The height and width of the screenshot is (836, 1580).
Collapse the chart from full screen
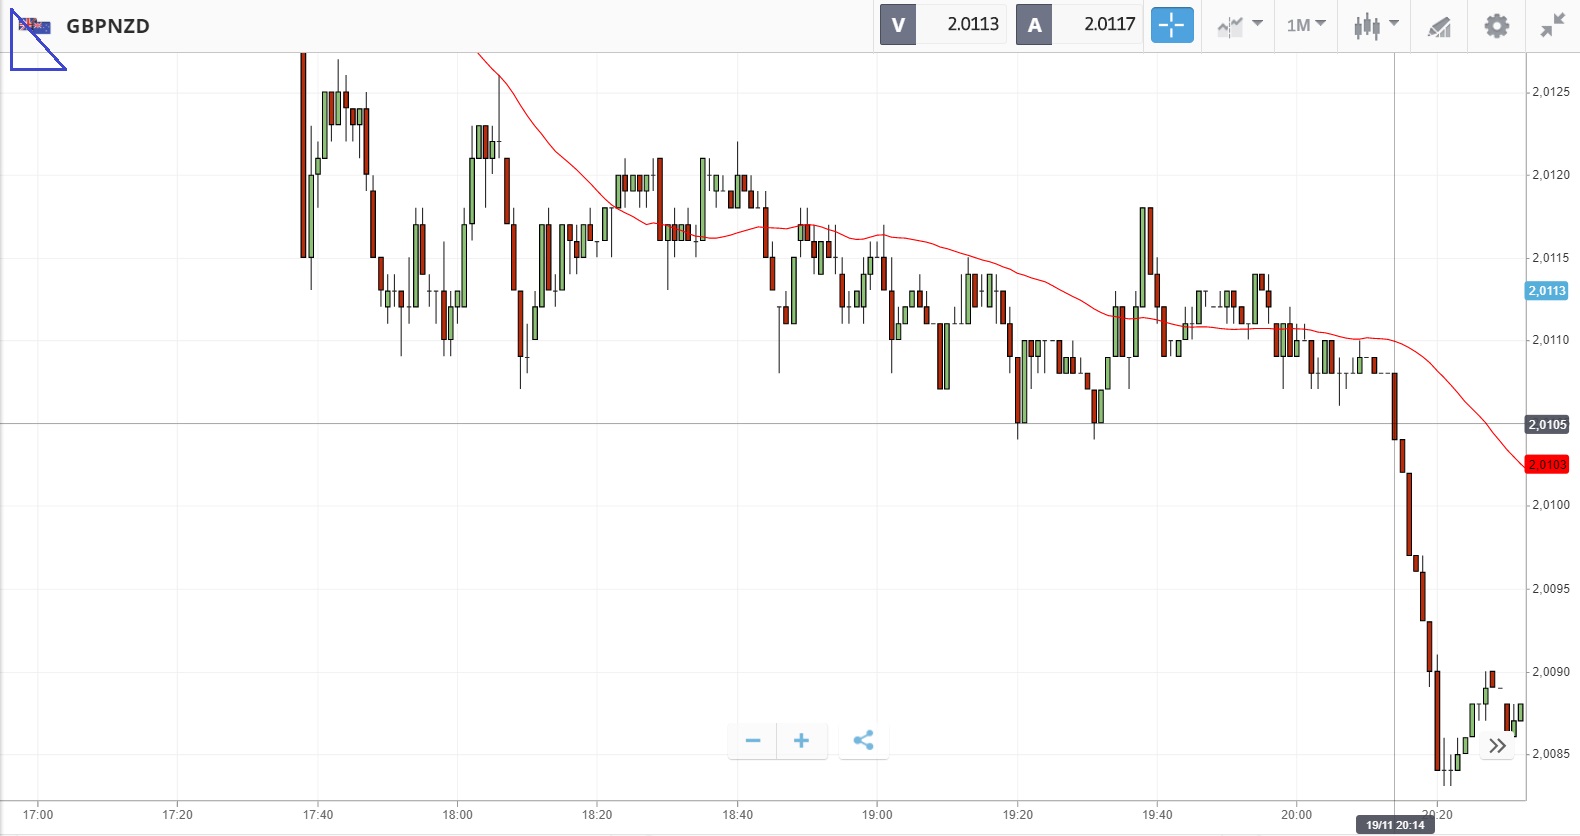click(1552, 25)
